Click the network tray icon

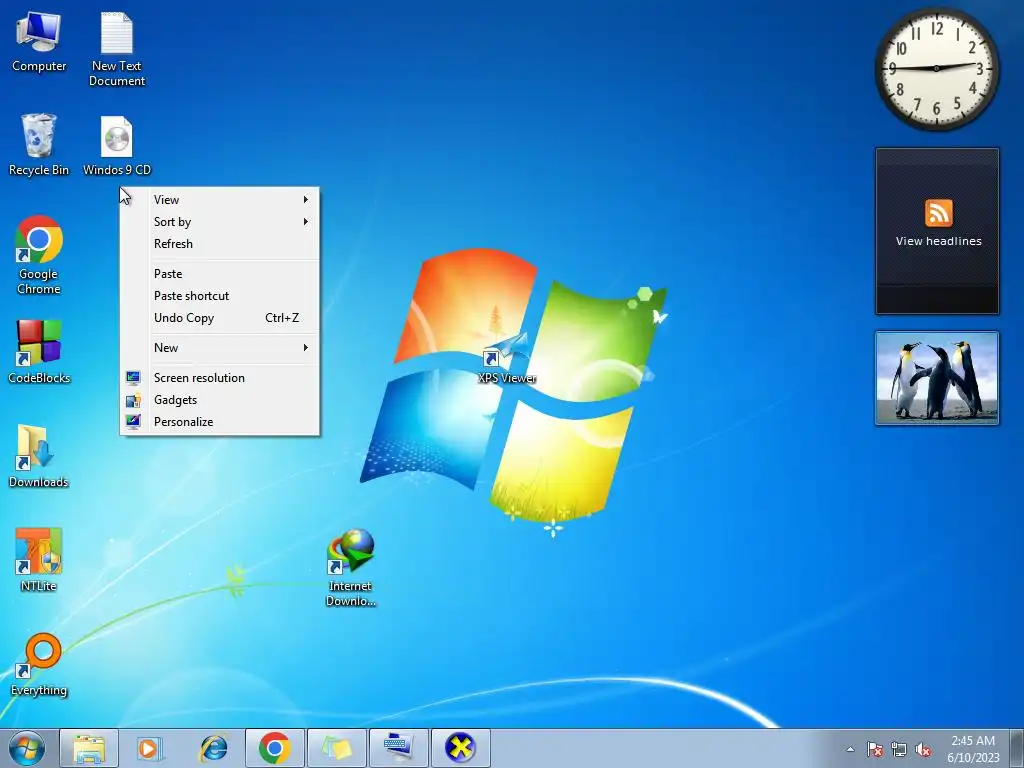899,749
